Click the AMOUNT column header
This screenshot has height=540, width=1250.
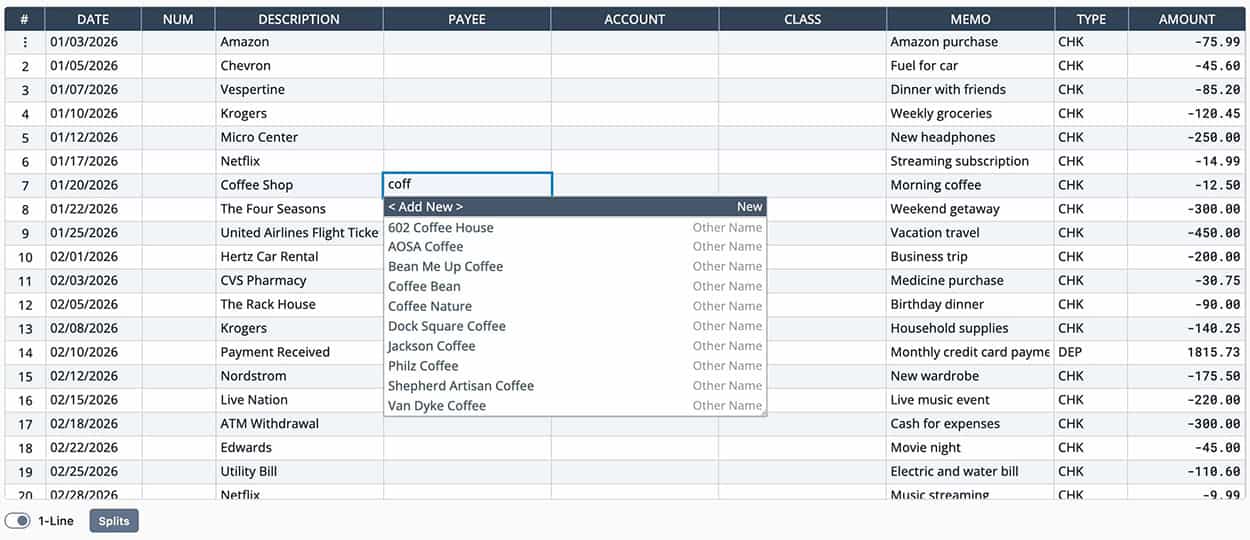pyautogui.click(x=1187, y=19)
